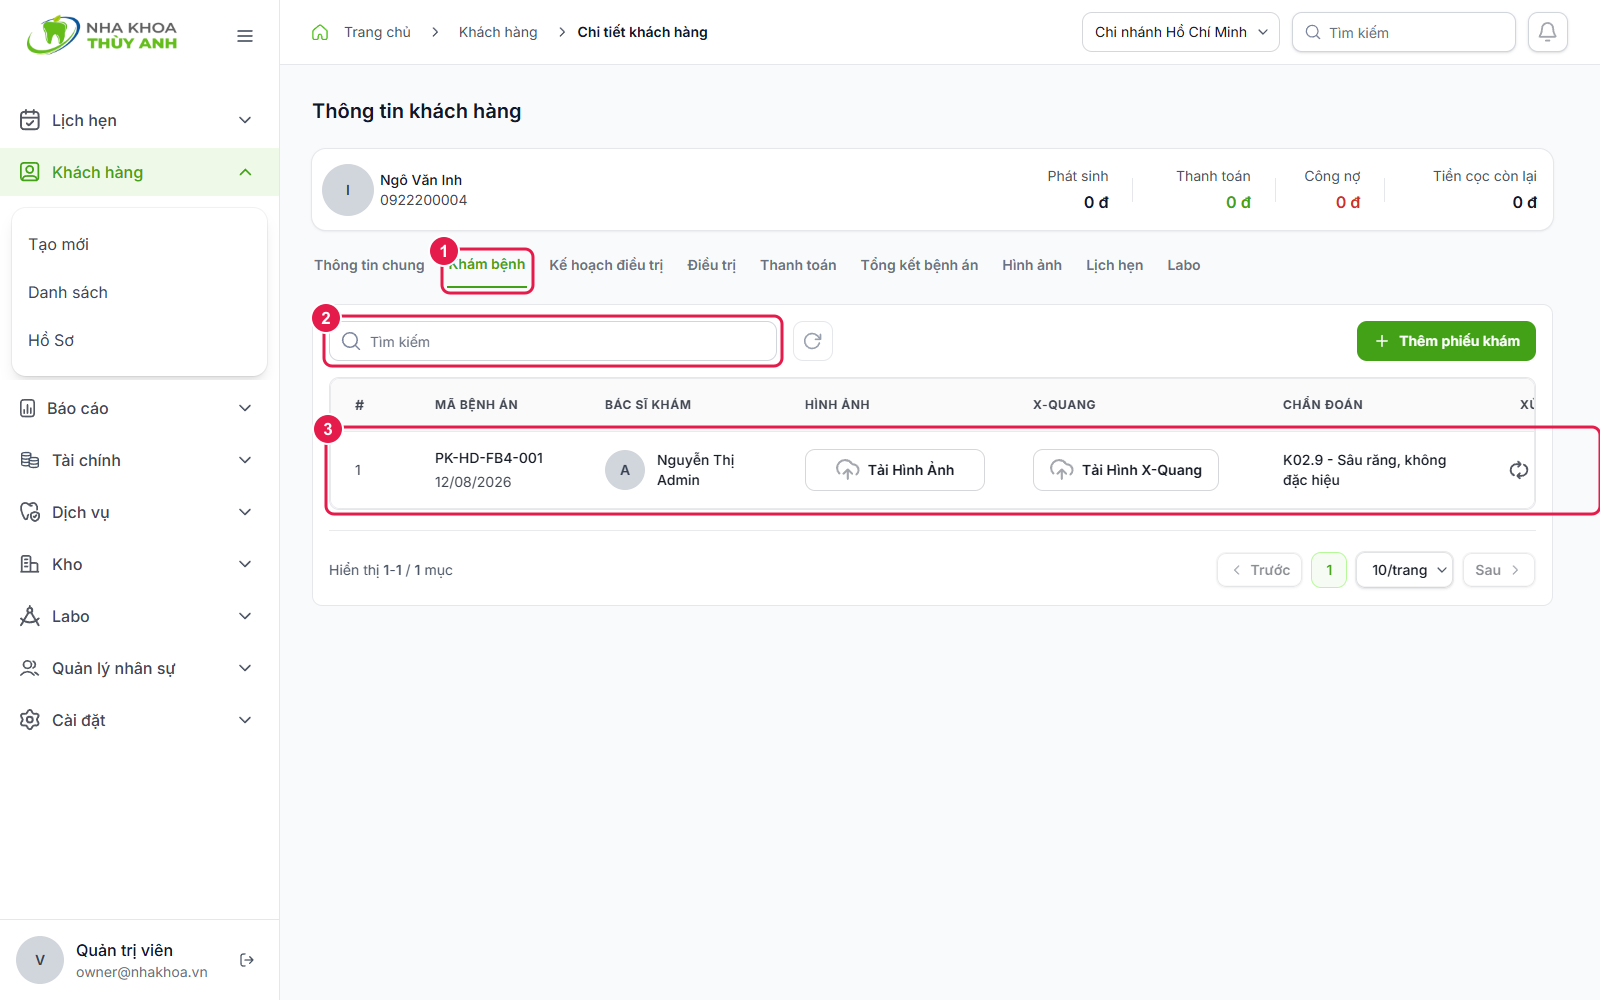Viewport: 1600px width, 1000px height.
Task: Switch to the Tổng kết bệnh án tab
Action: coord(919,265)
